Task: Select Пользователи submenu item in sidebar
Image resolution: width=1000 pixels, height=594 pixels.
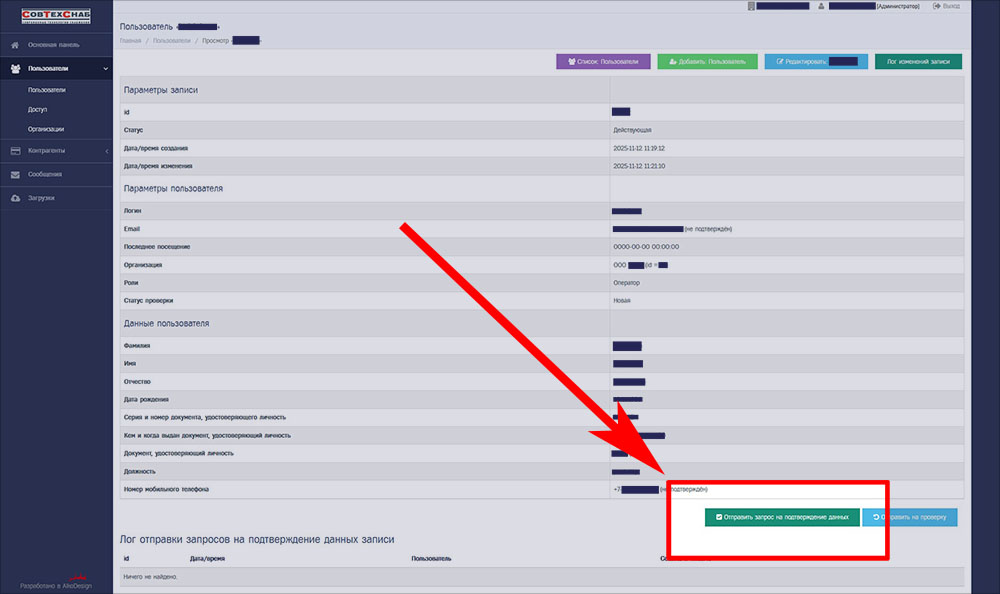Action: click(x=48, y=90)
